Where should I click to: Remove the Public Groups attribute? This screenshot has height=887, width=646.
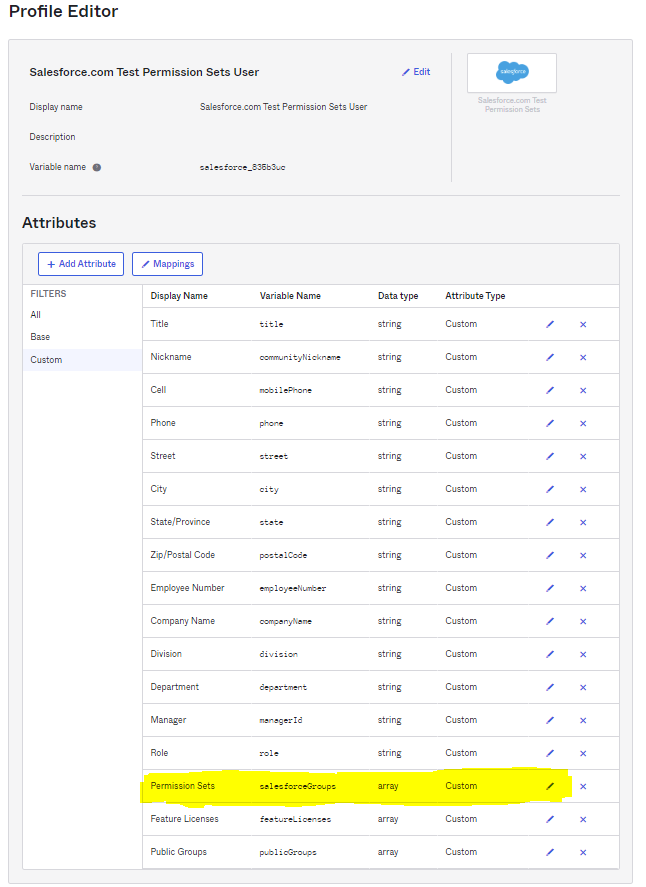(583, 852)
